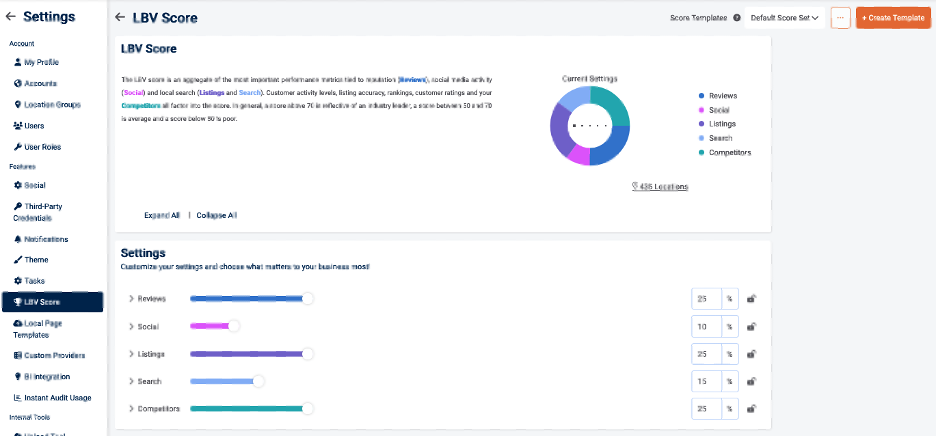936x436 pixels.
Task: Click the Theme brush icon in sidebar
Action: pos(17,260)
